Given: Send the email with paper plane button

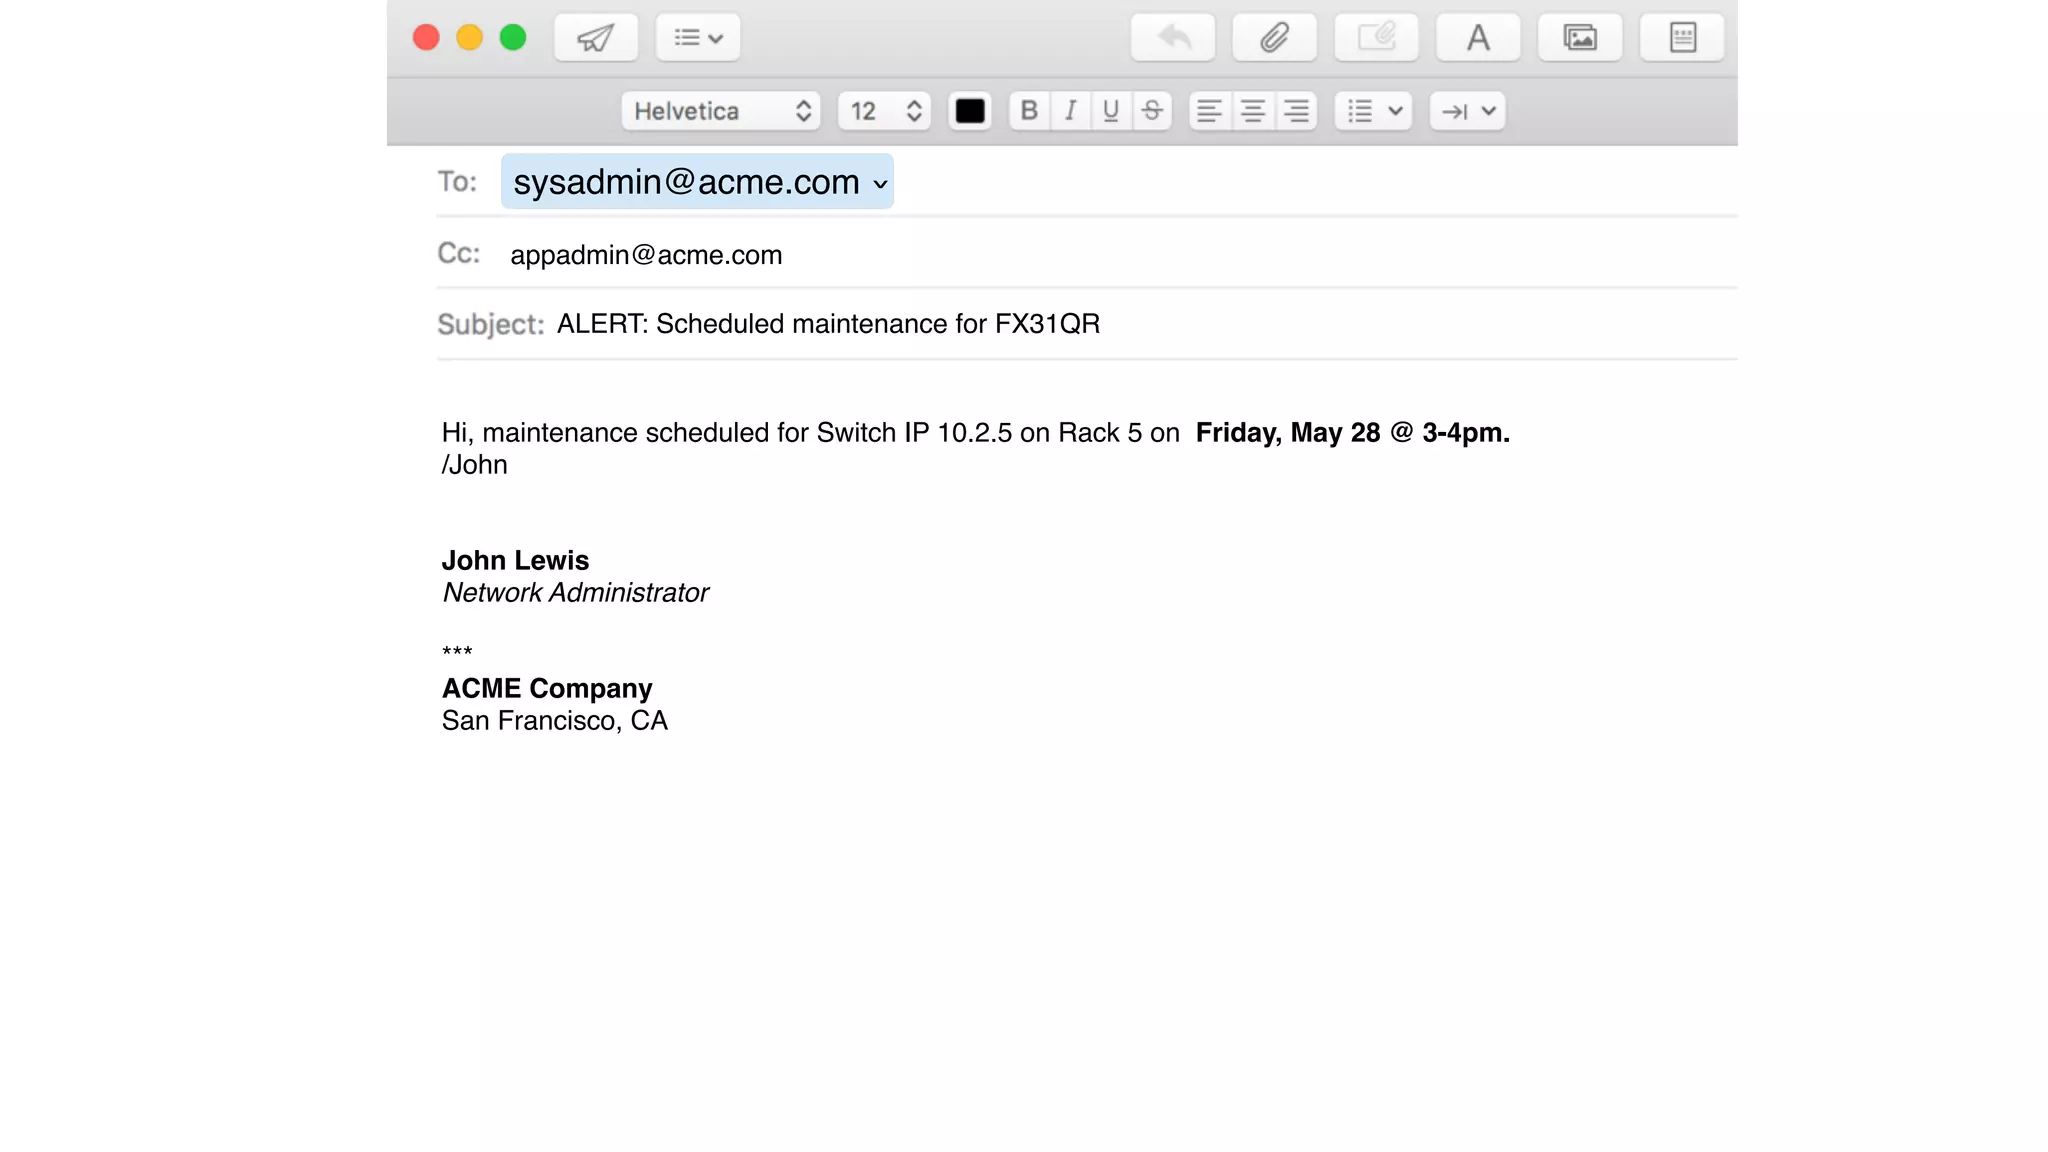Looking at the screenshot, I should [x=596, y=38].
